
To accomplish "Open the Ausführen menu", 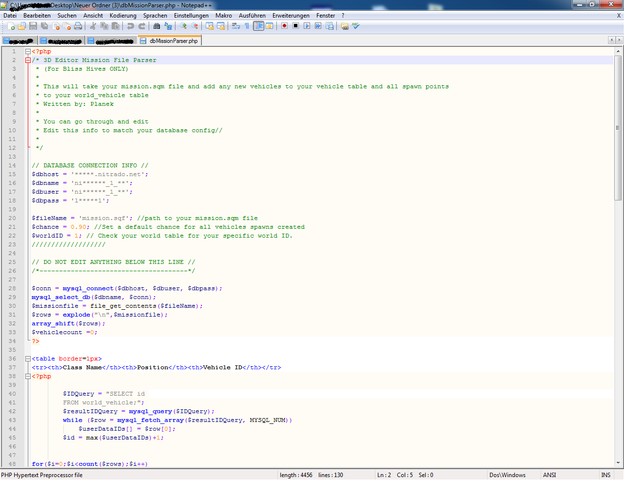I will coord(252,16).
